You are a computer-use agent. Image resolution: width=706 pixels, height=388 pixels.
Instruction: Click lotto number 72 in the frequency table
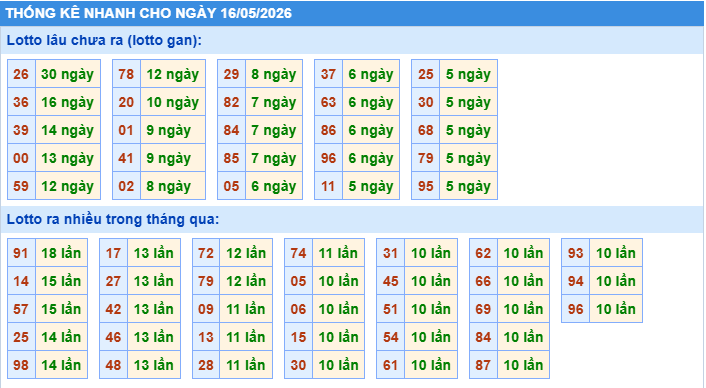pyautogui.click(x=206, y=253)
